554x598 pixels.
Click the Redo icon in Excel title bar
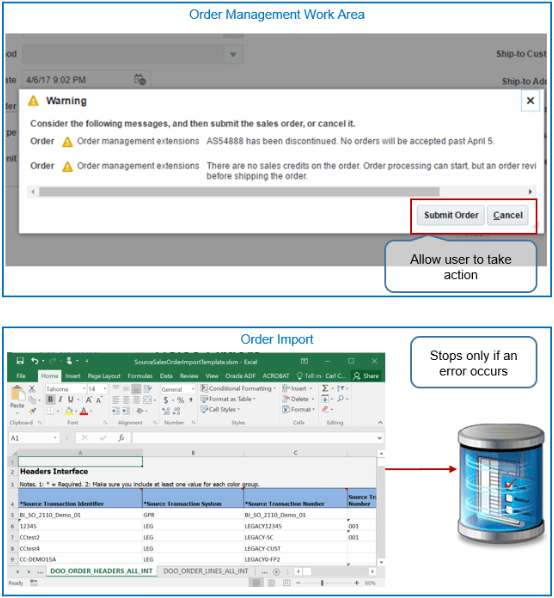coord(52,361)
